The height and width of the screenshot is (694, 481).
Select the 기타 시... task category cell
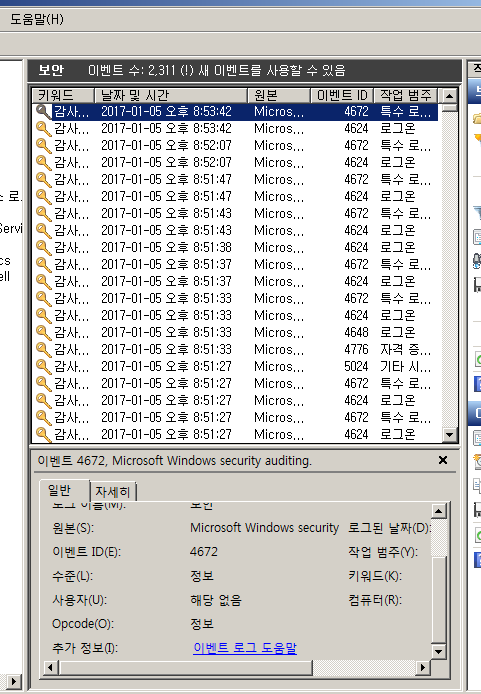tap(405, 366)
